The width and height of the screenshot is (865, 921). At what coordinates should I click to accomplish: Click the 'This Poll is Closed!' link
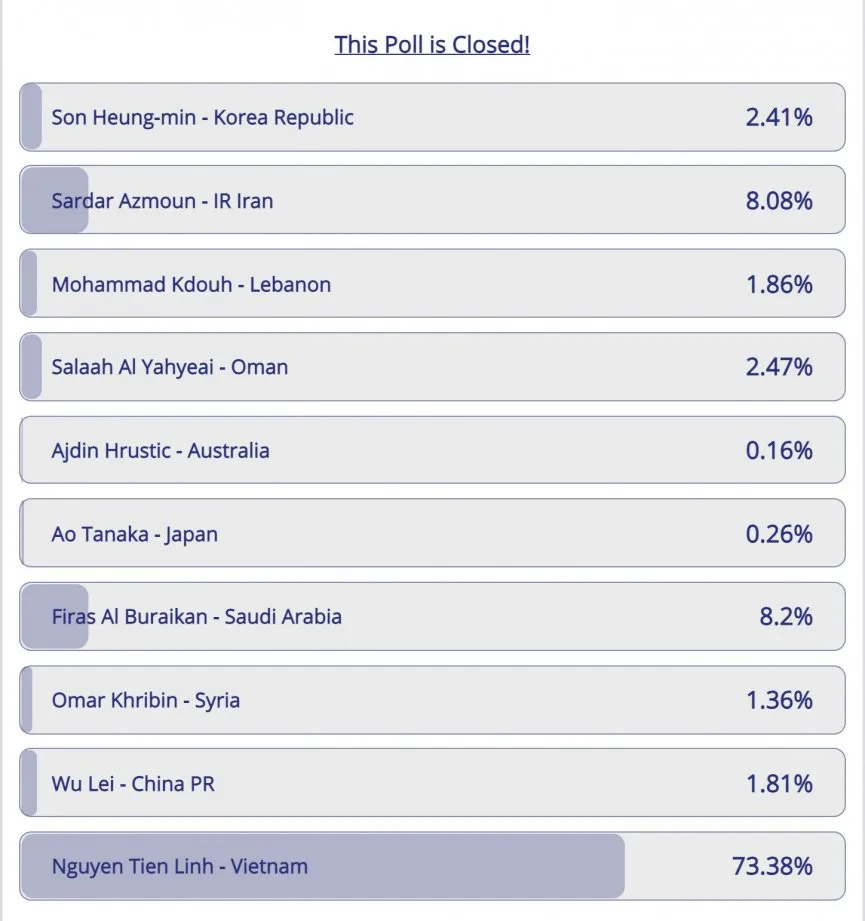coord(432,45)
